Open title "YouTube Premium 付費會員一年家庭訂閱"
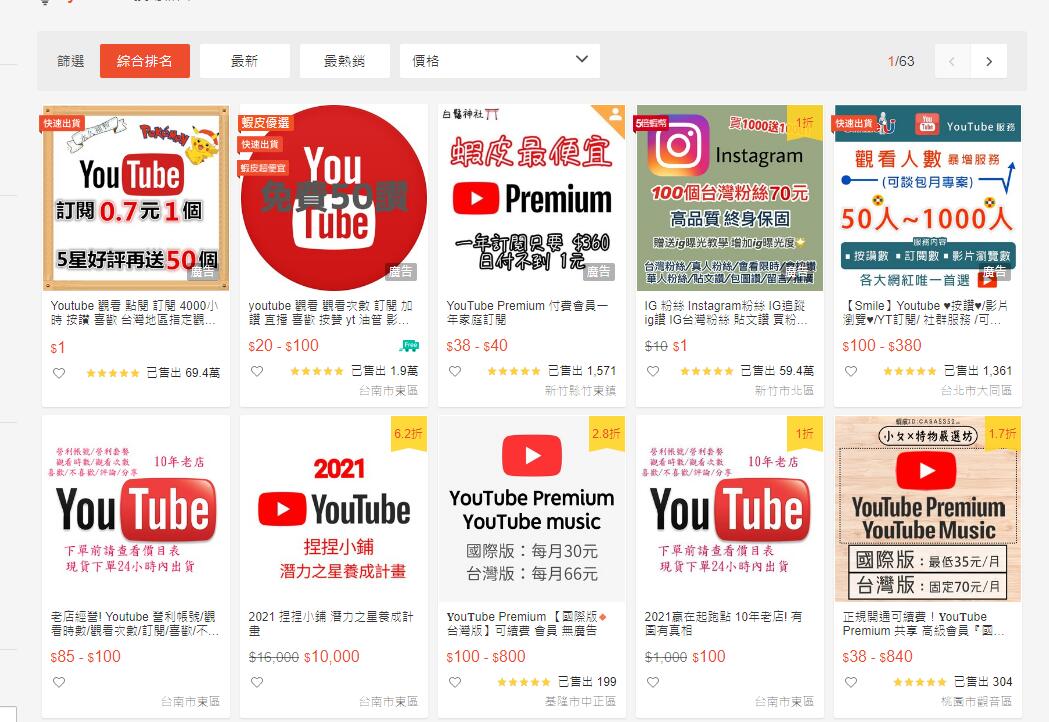The height and width of the screenshot is (722, 1049). [527, 312]
